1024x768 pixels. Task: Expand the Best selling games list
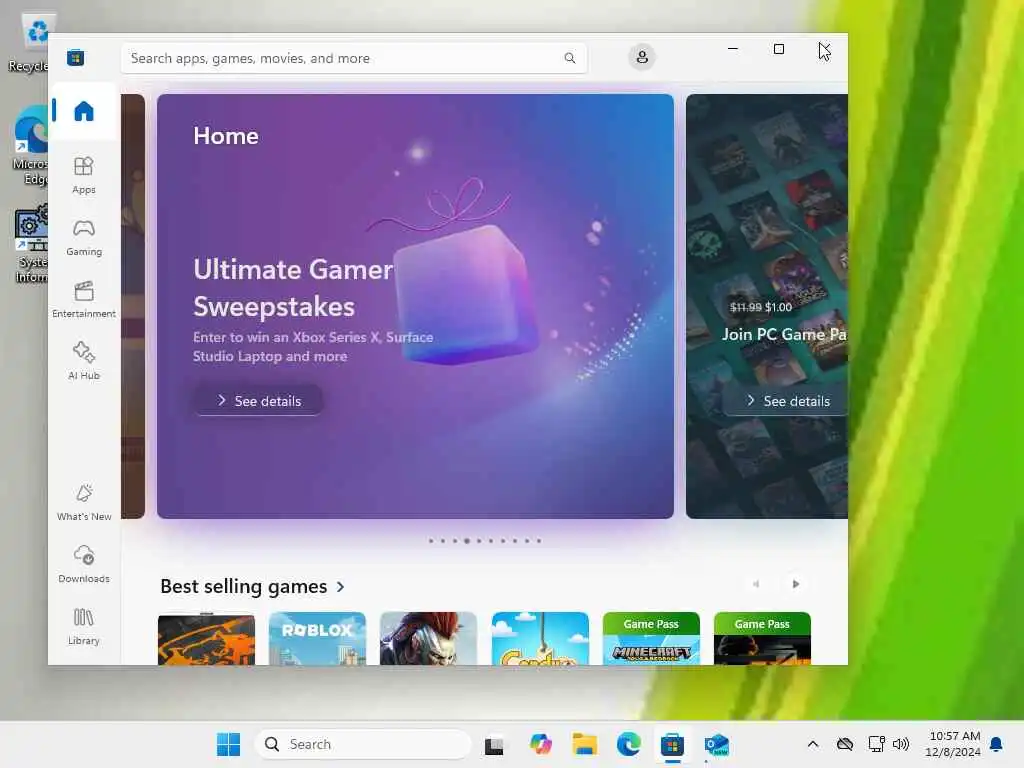pos(253,586)
